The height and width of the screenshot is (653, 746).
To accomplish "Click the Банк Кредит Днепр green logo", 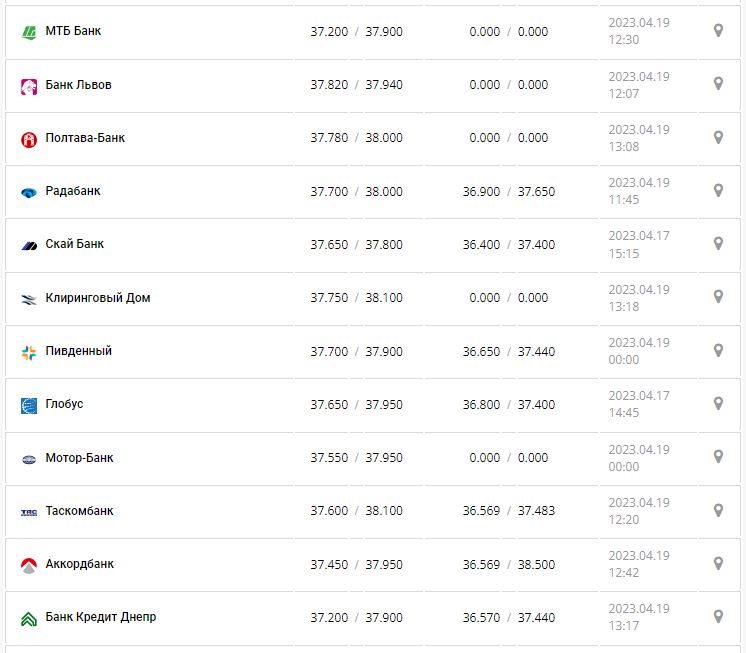I will (29, 618).
